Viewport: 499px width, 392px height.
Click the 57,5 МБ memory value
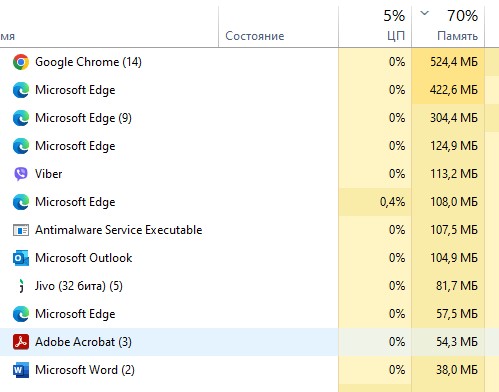click(x=457, y=314)
